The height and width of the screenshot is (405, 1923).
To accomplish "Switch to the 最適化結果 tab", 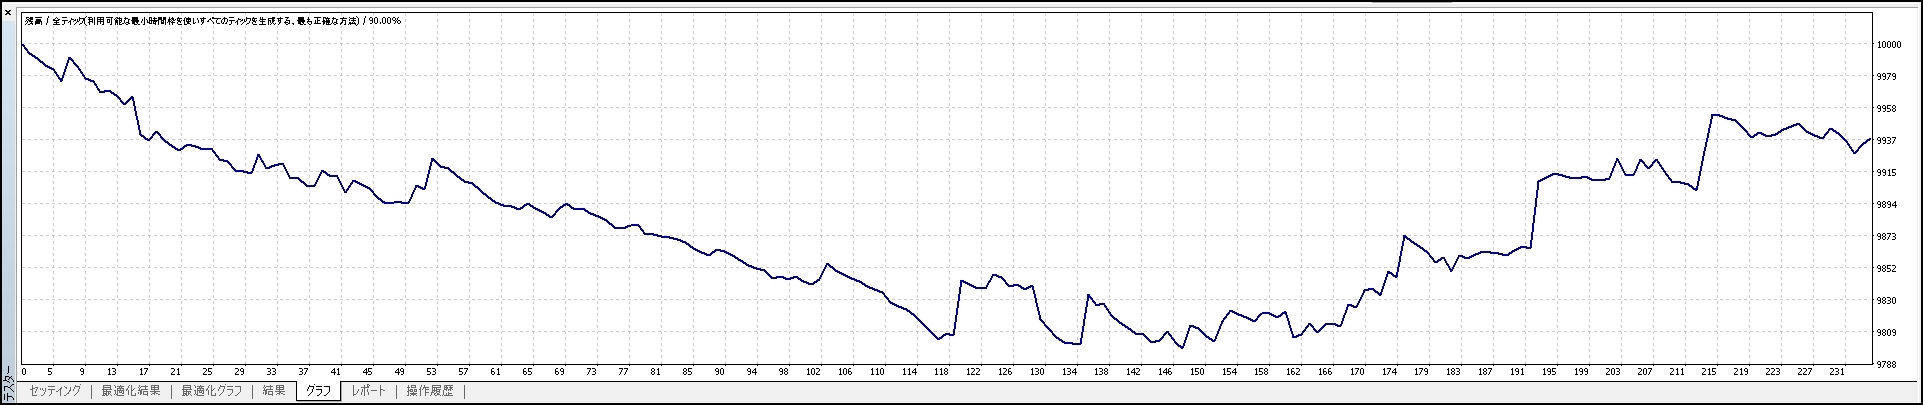I will tap(130, 391).
